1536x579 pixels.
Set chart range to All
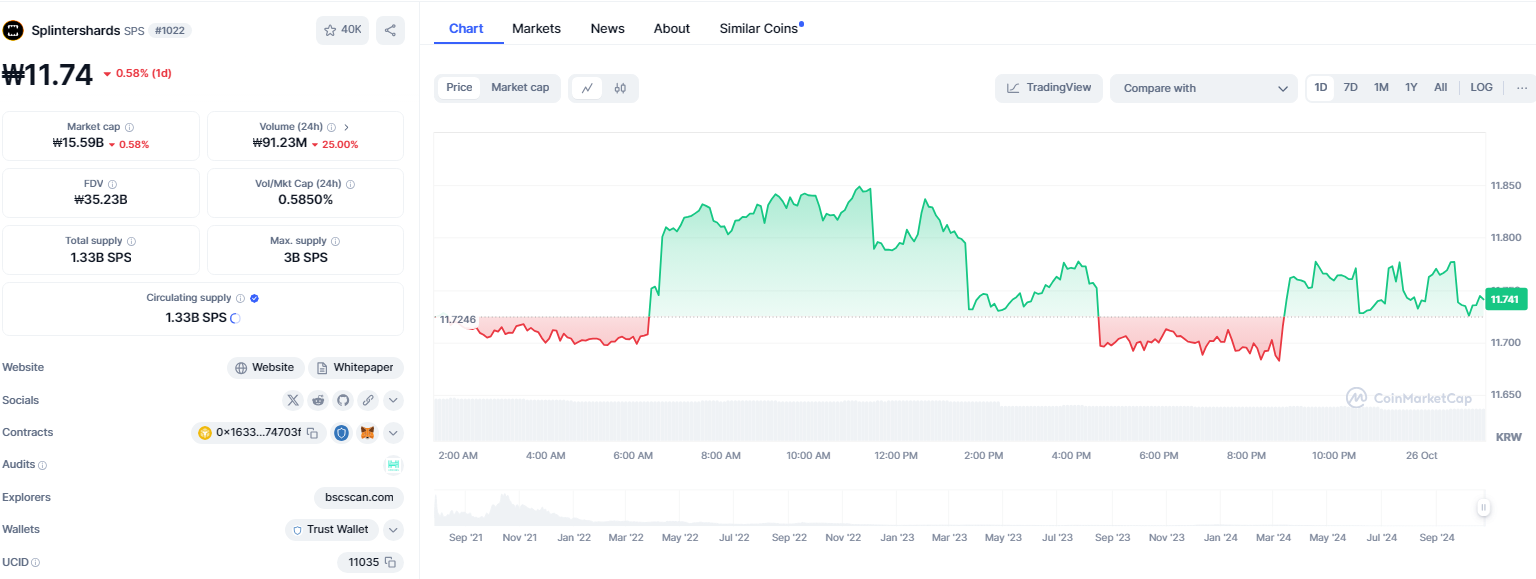click(1440, 88)
